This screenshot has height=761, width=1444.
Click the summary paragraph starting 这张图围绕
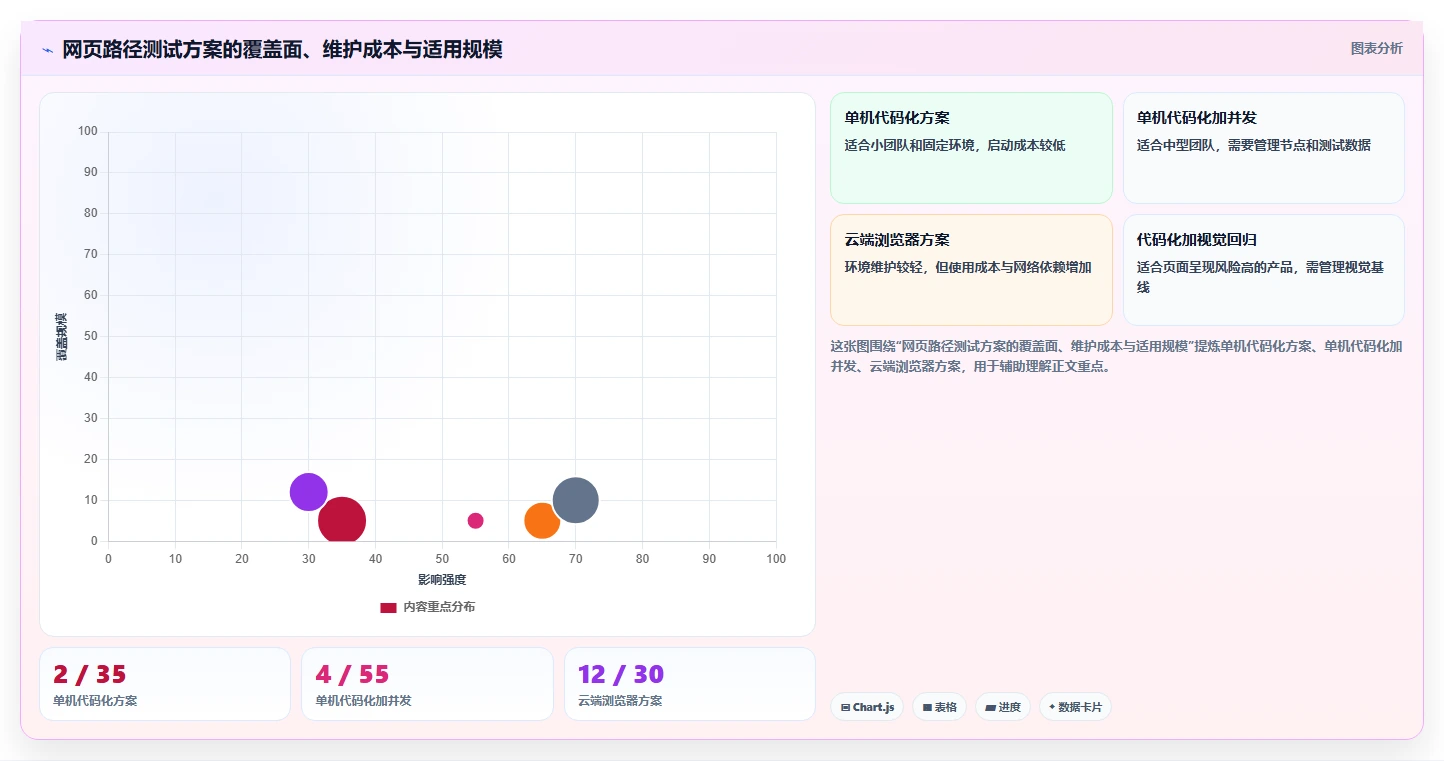point(1116,356)
